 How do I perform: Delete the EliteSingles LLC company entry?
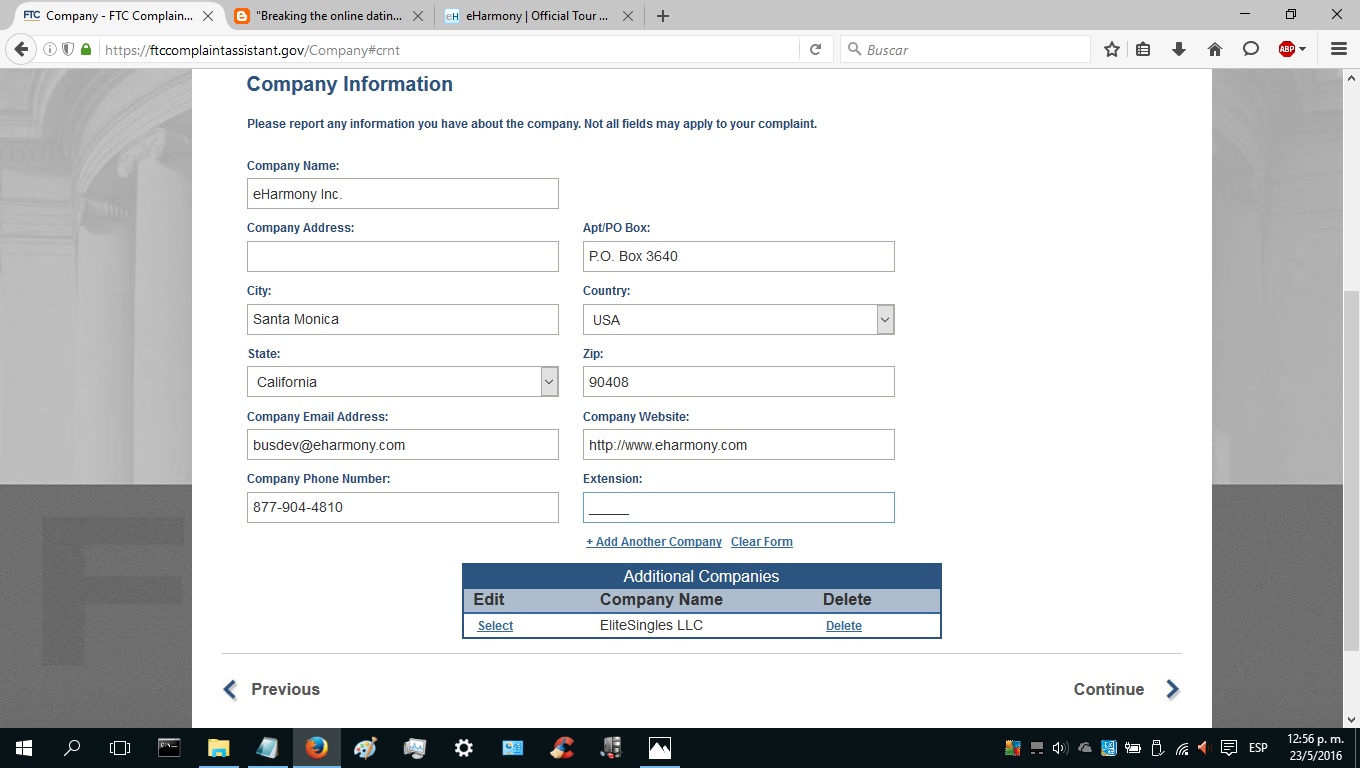[844, 626]
